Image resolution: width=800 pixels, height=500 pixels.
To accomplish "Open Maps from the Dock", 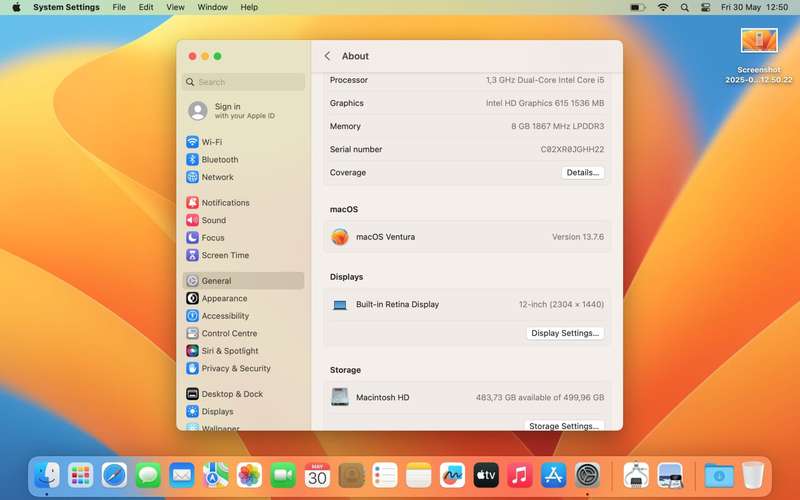I will pos(216,476).
